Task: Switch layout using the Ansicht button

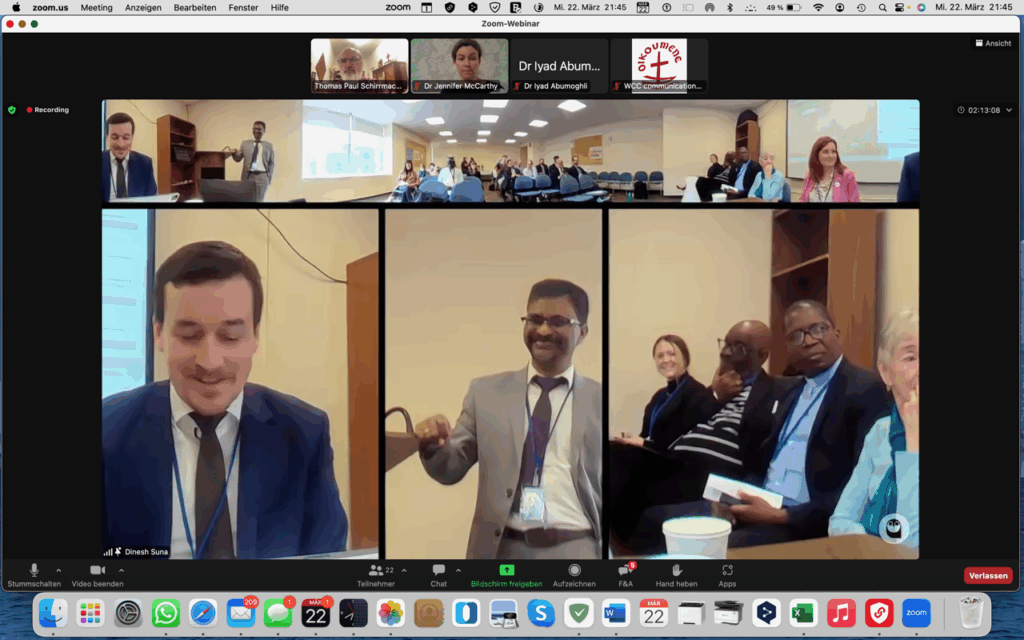Action: [x=993, y=43]
